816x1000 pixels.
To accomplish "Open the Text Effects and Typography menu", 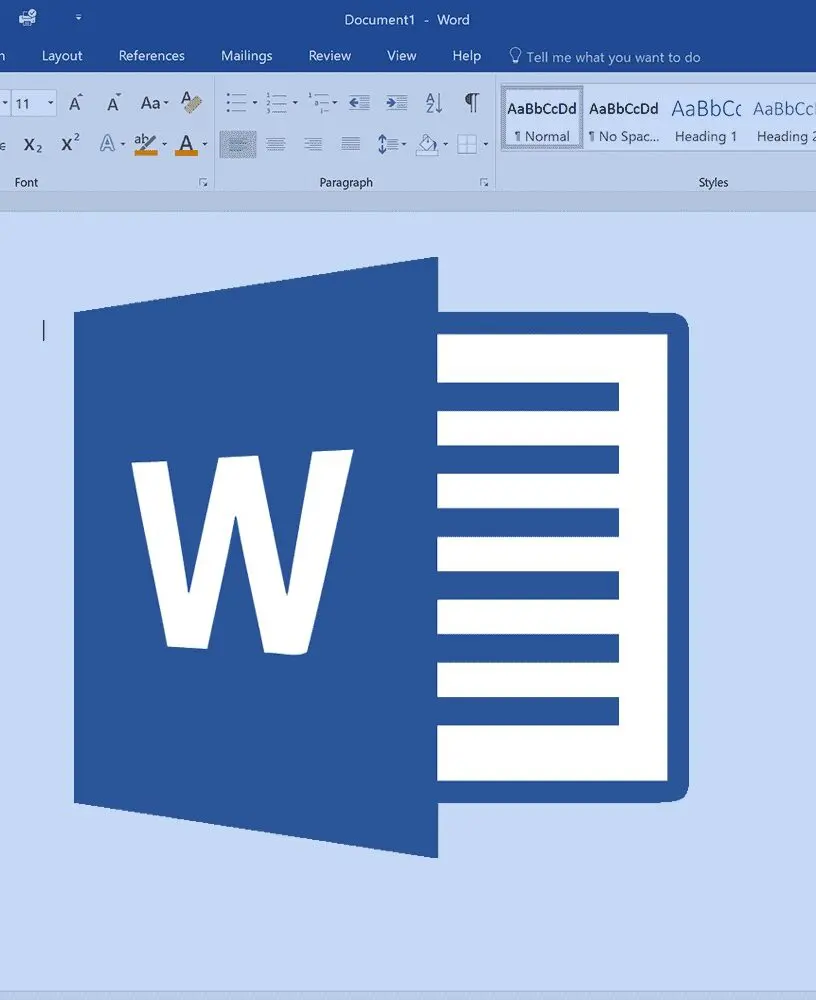I will click(111, 143).
